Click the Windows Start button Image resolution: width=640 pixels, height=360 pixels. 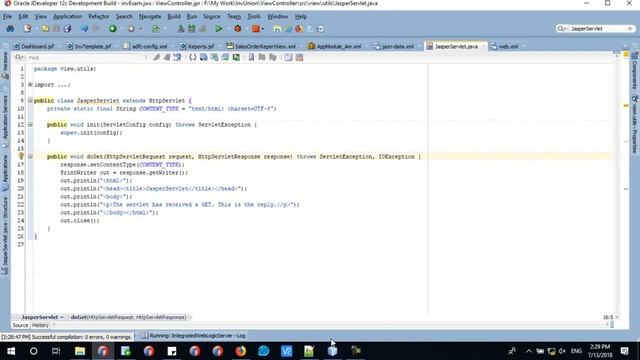point(11,351)
